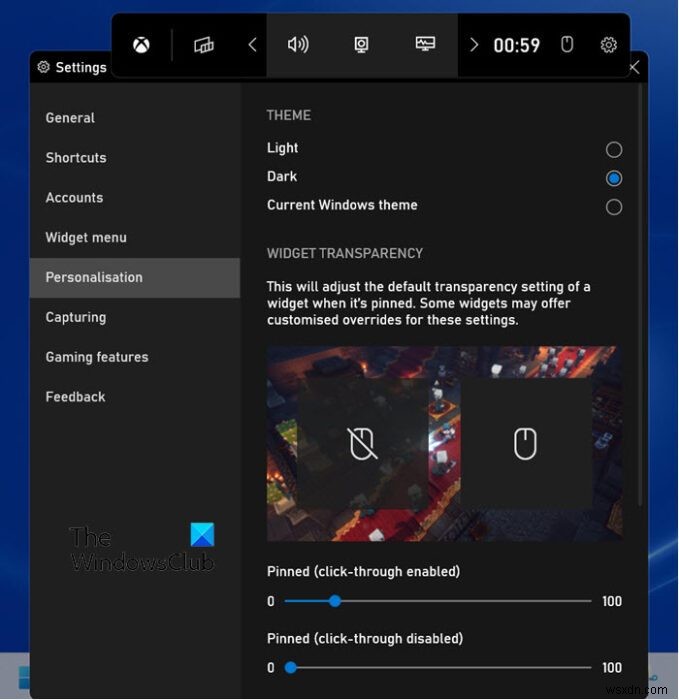Open Game Bar settings gear icon
This screenshot has width=679, height=700.
[608, 45]
